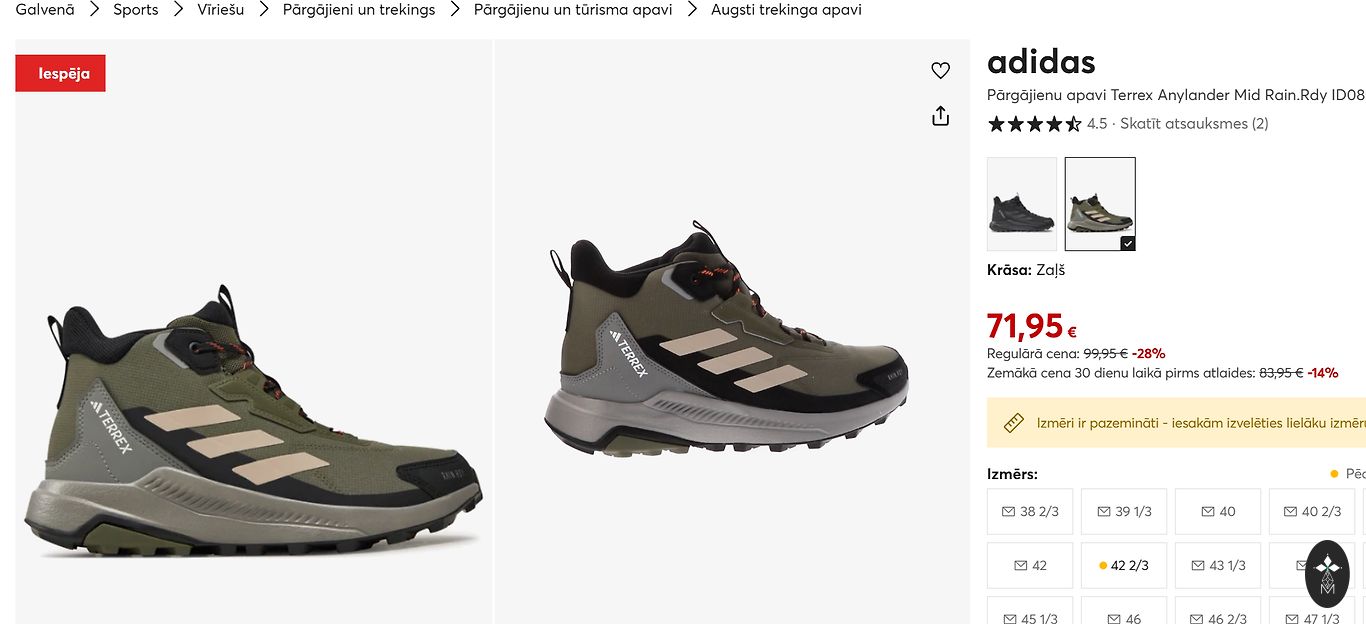The image size is (1366, 624).
Task: Add shoe to wishlist with heart icon
Action: coord(940,70)
